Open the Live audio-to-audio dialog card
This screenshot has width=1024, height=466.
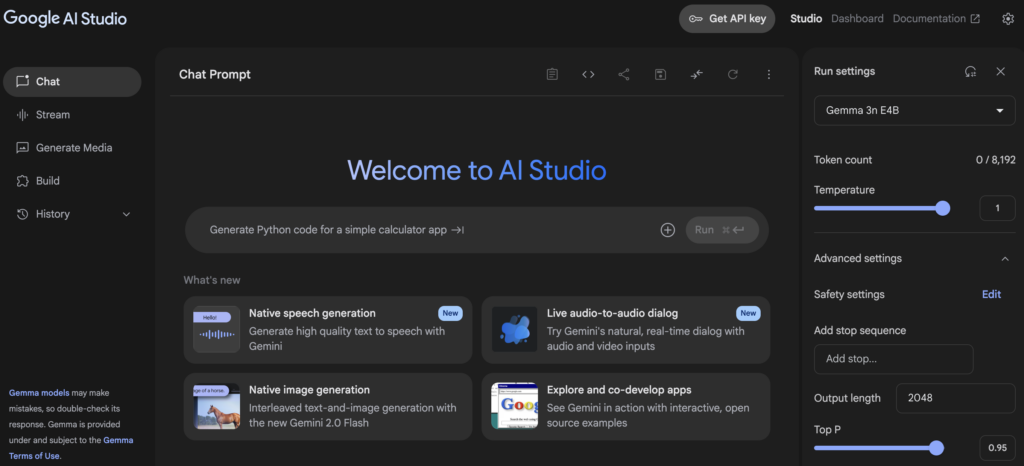click(x=626, y=330)
